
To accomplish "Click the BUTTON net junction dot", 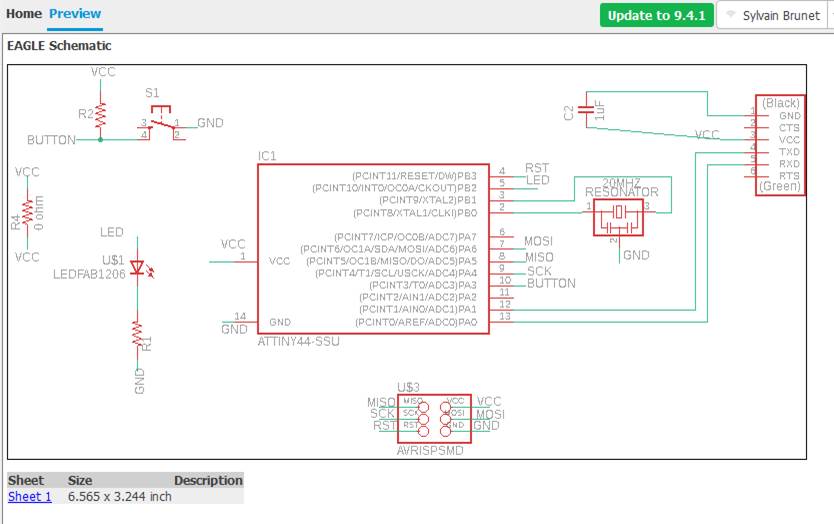I will (101, 140).
